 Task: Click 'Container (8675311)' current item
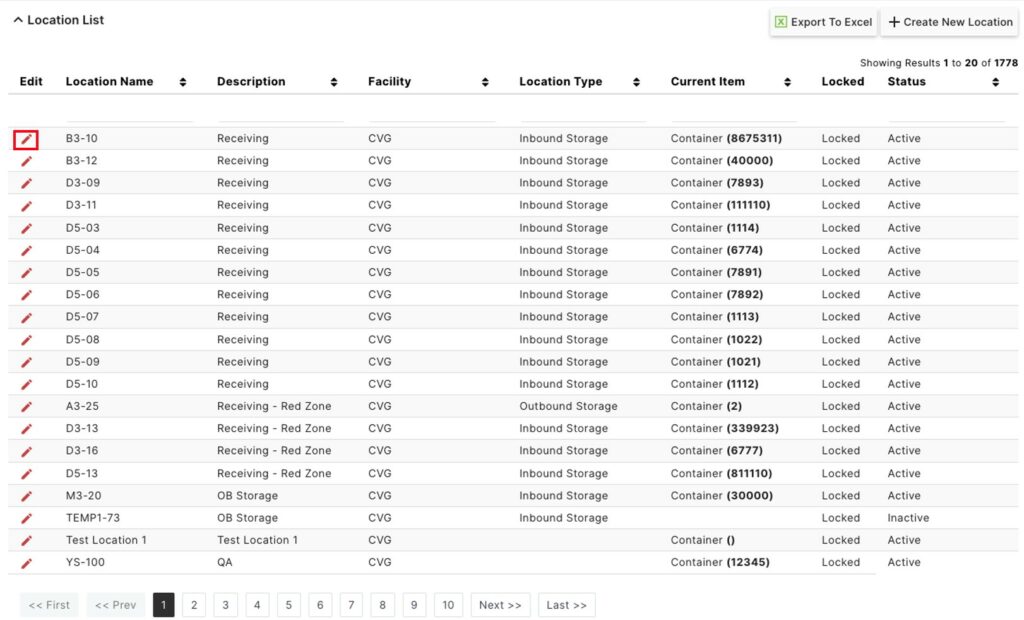tap(726, 139)
